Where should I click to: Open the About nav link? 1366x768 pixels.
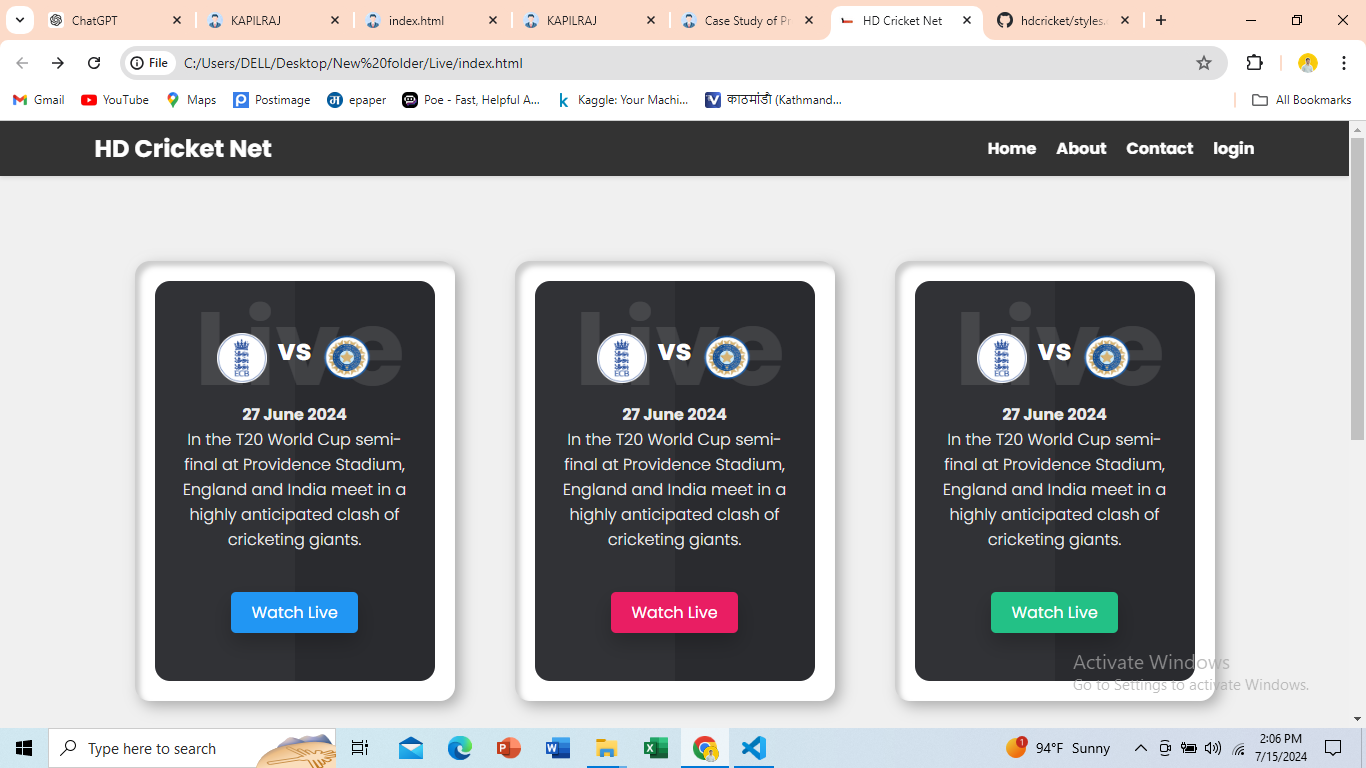[x=1081, y=148]
